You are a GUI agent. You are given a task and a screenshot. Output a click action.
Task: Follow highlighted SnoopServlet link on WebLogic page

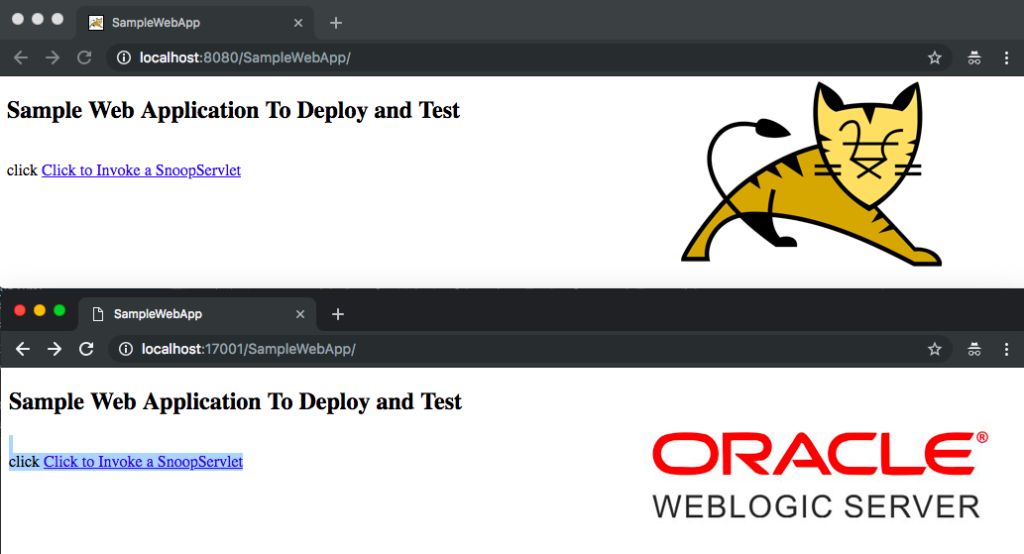coord(143,462)
